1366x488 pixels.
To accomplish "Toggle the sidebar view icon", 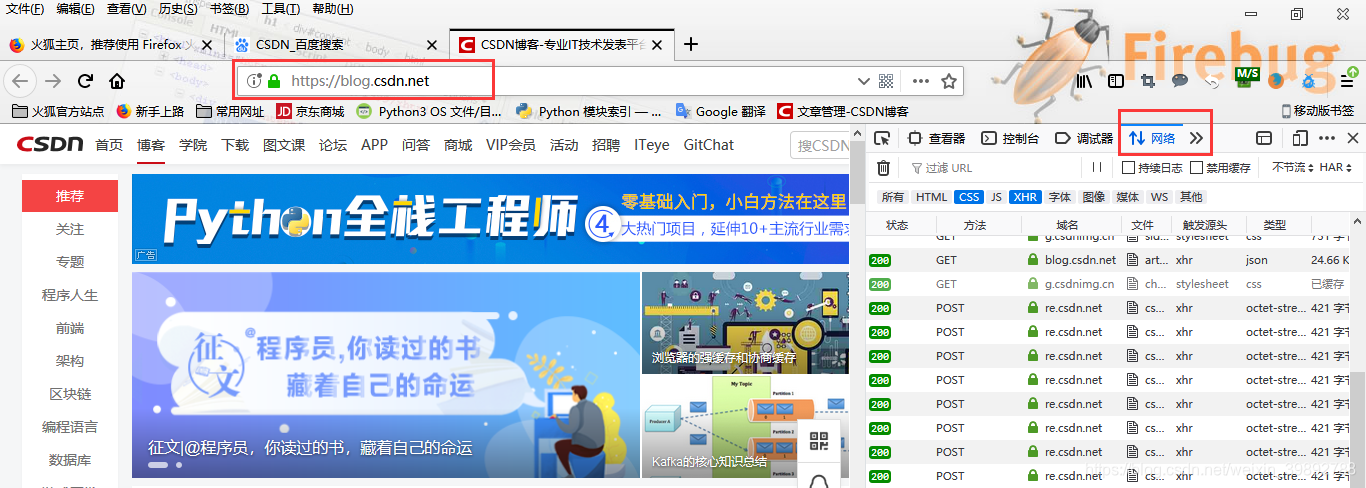I will coord(1116,81).
